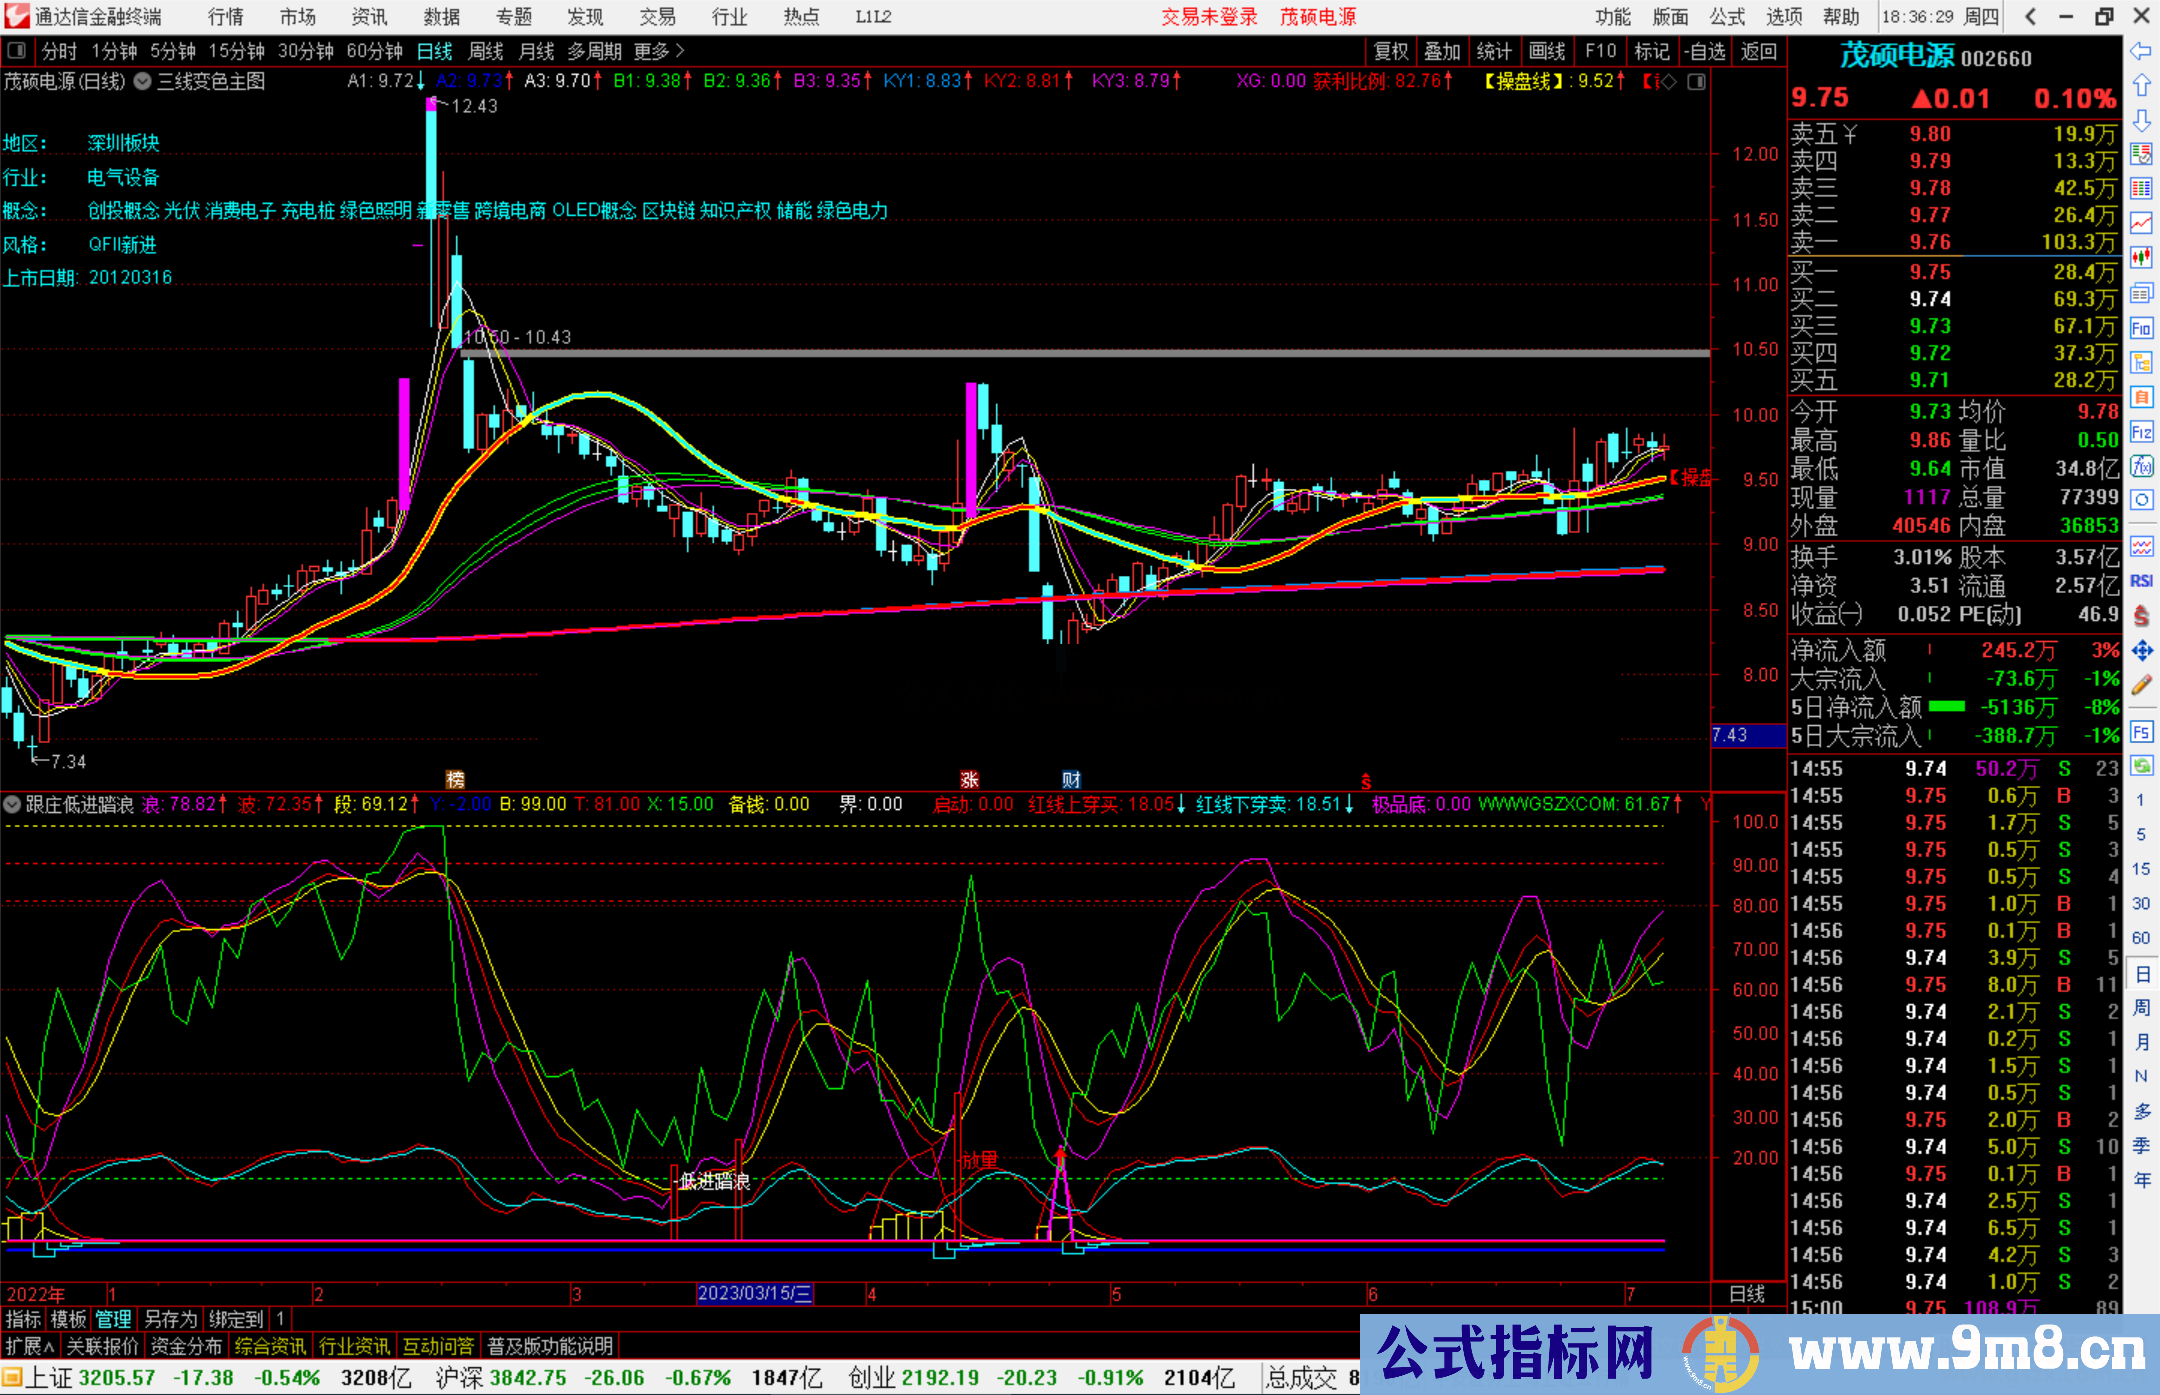Open the 叠加 overlay option
This screenshot has height=1395, width=2160.
coord(1442,51)
